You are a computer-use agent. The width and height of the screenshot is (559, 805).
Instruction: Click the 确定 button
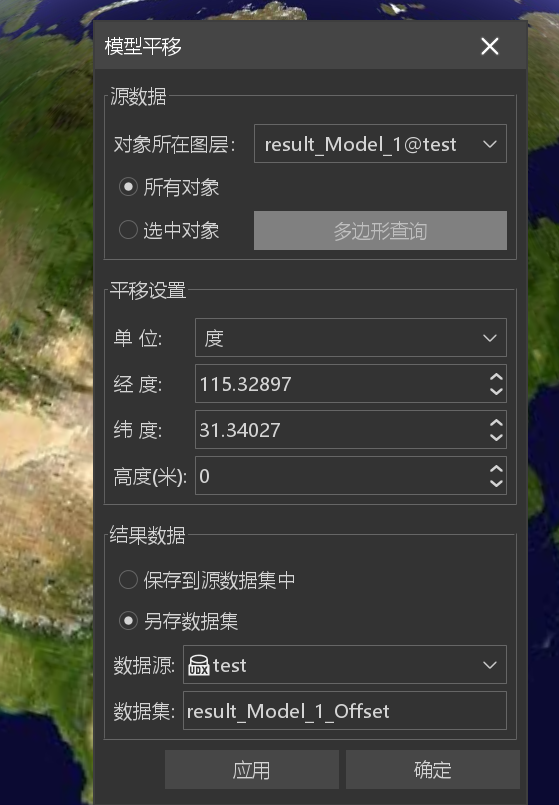click(433, 770)
